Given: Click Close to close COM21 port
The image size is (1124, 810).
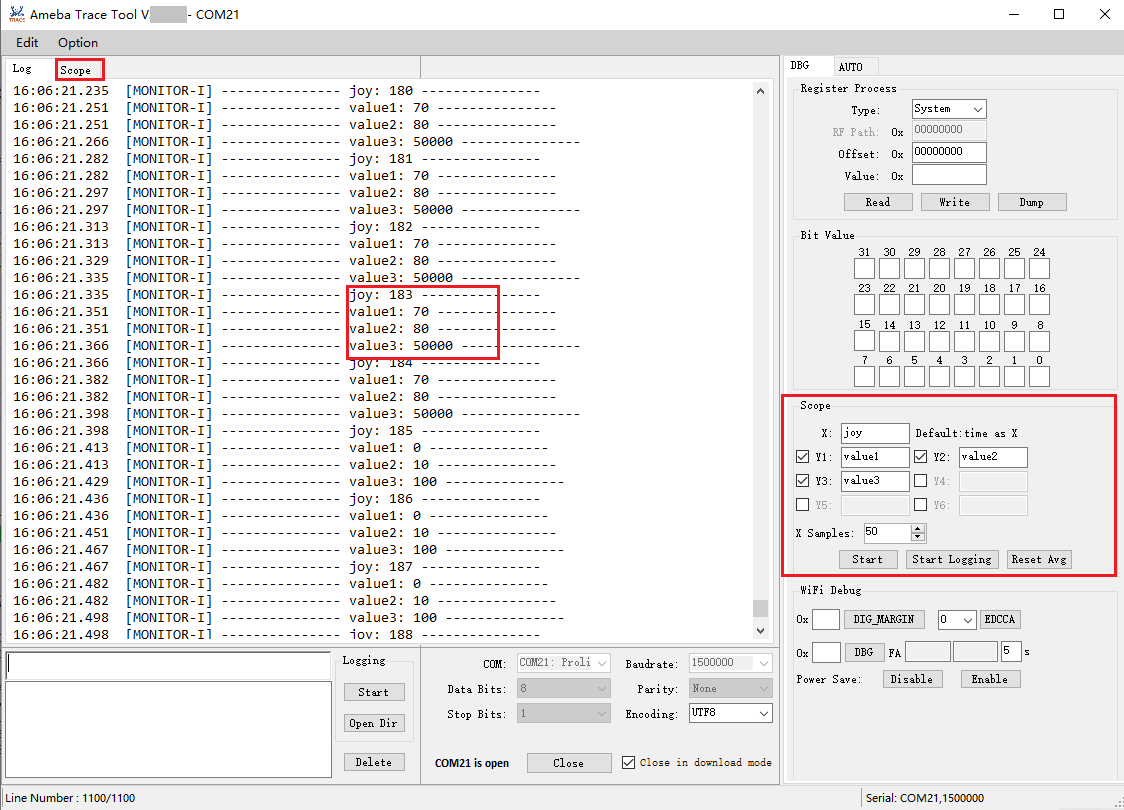Looking at the screenshot, I should tap(568, 763).
